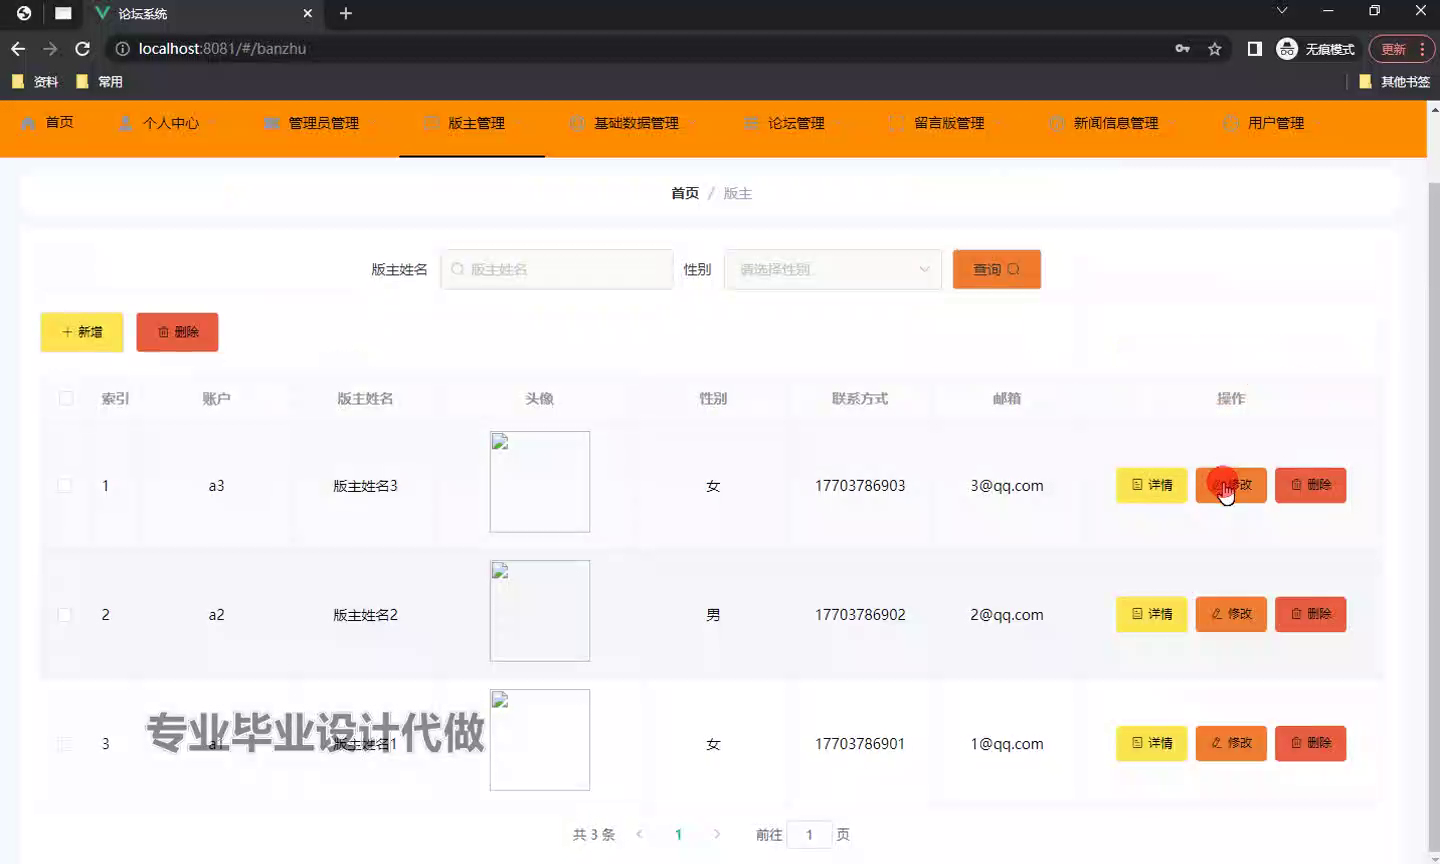Click the 首页 breadcrumb link
Image resolution: width=1440 pixels, height=864 pixels.
tap(685, 193)
